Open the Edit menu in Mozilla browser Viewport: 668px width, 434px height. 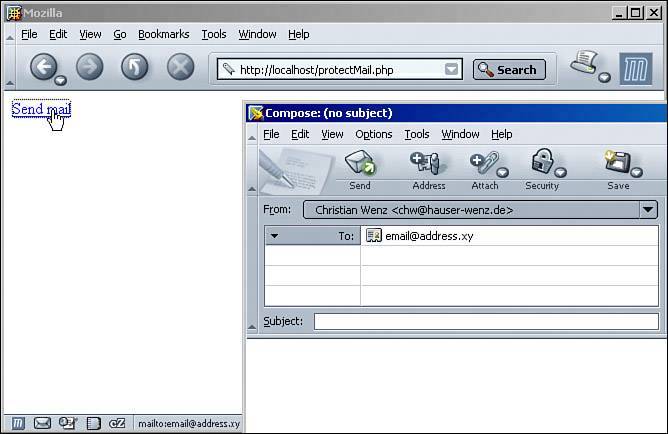click(x=58, y=34)
